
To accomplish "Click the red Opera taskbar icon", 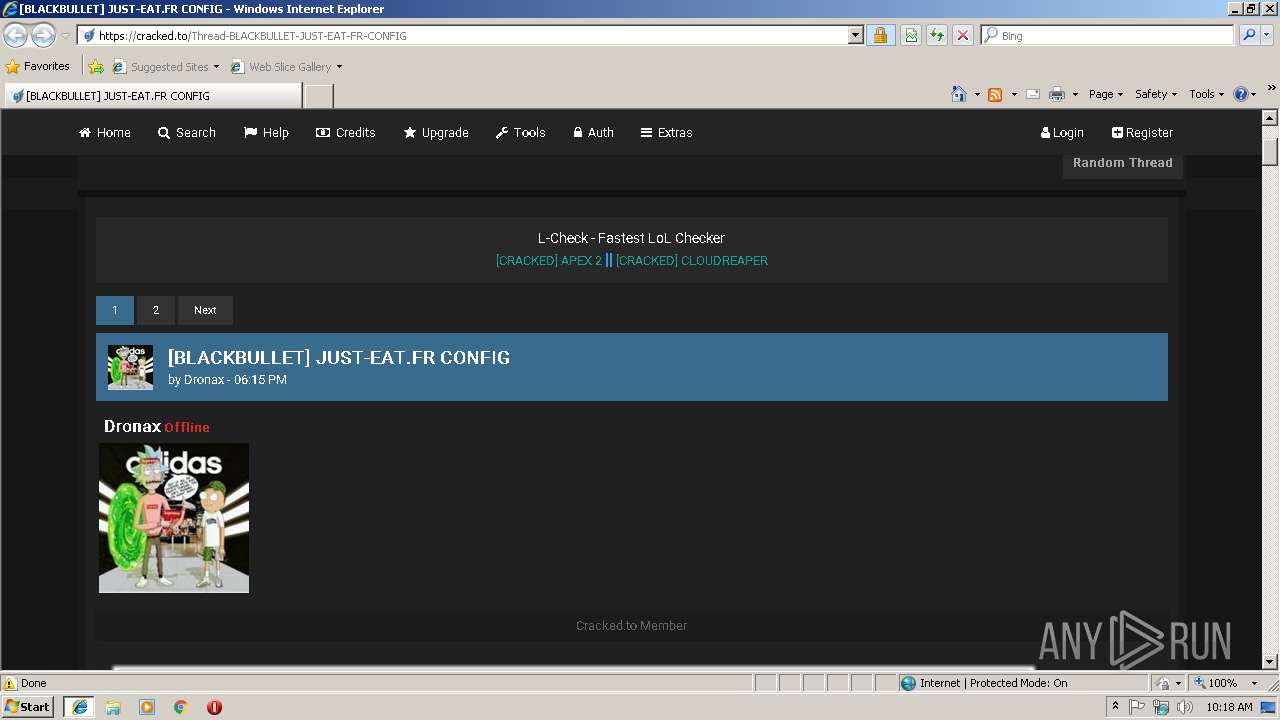I will 214,707.
